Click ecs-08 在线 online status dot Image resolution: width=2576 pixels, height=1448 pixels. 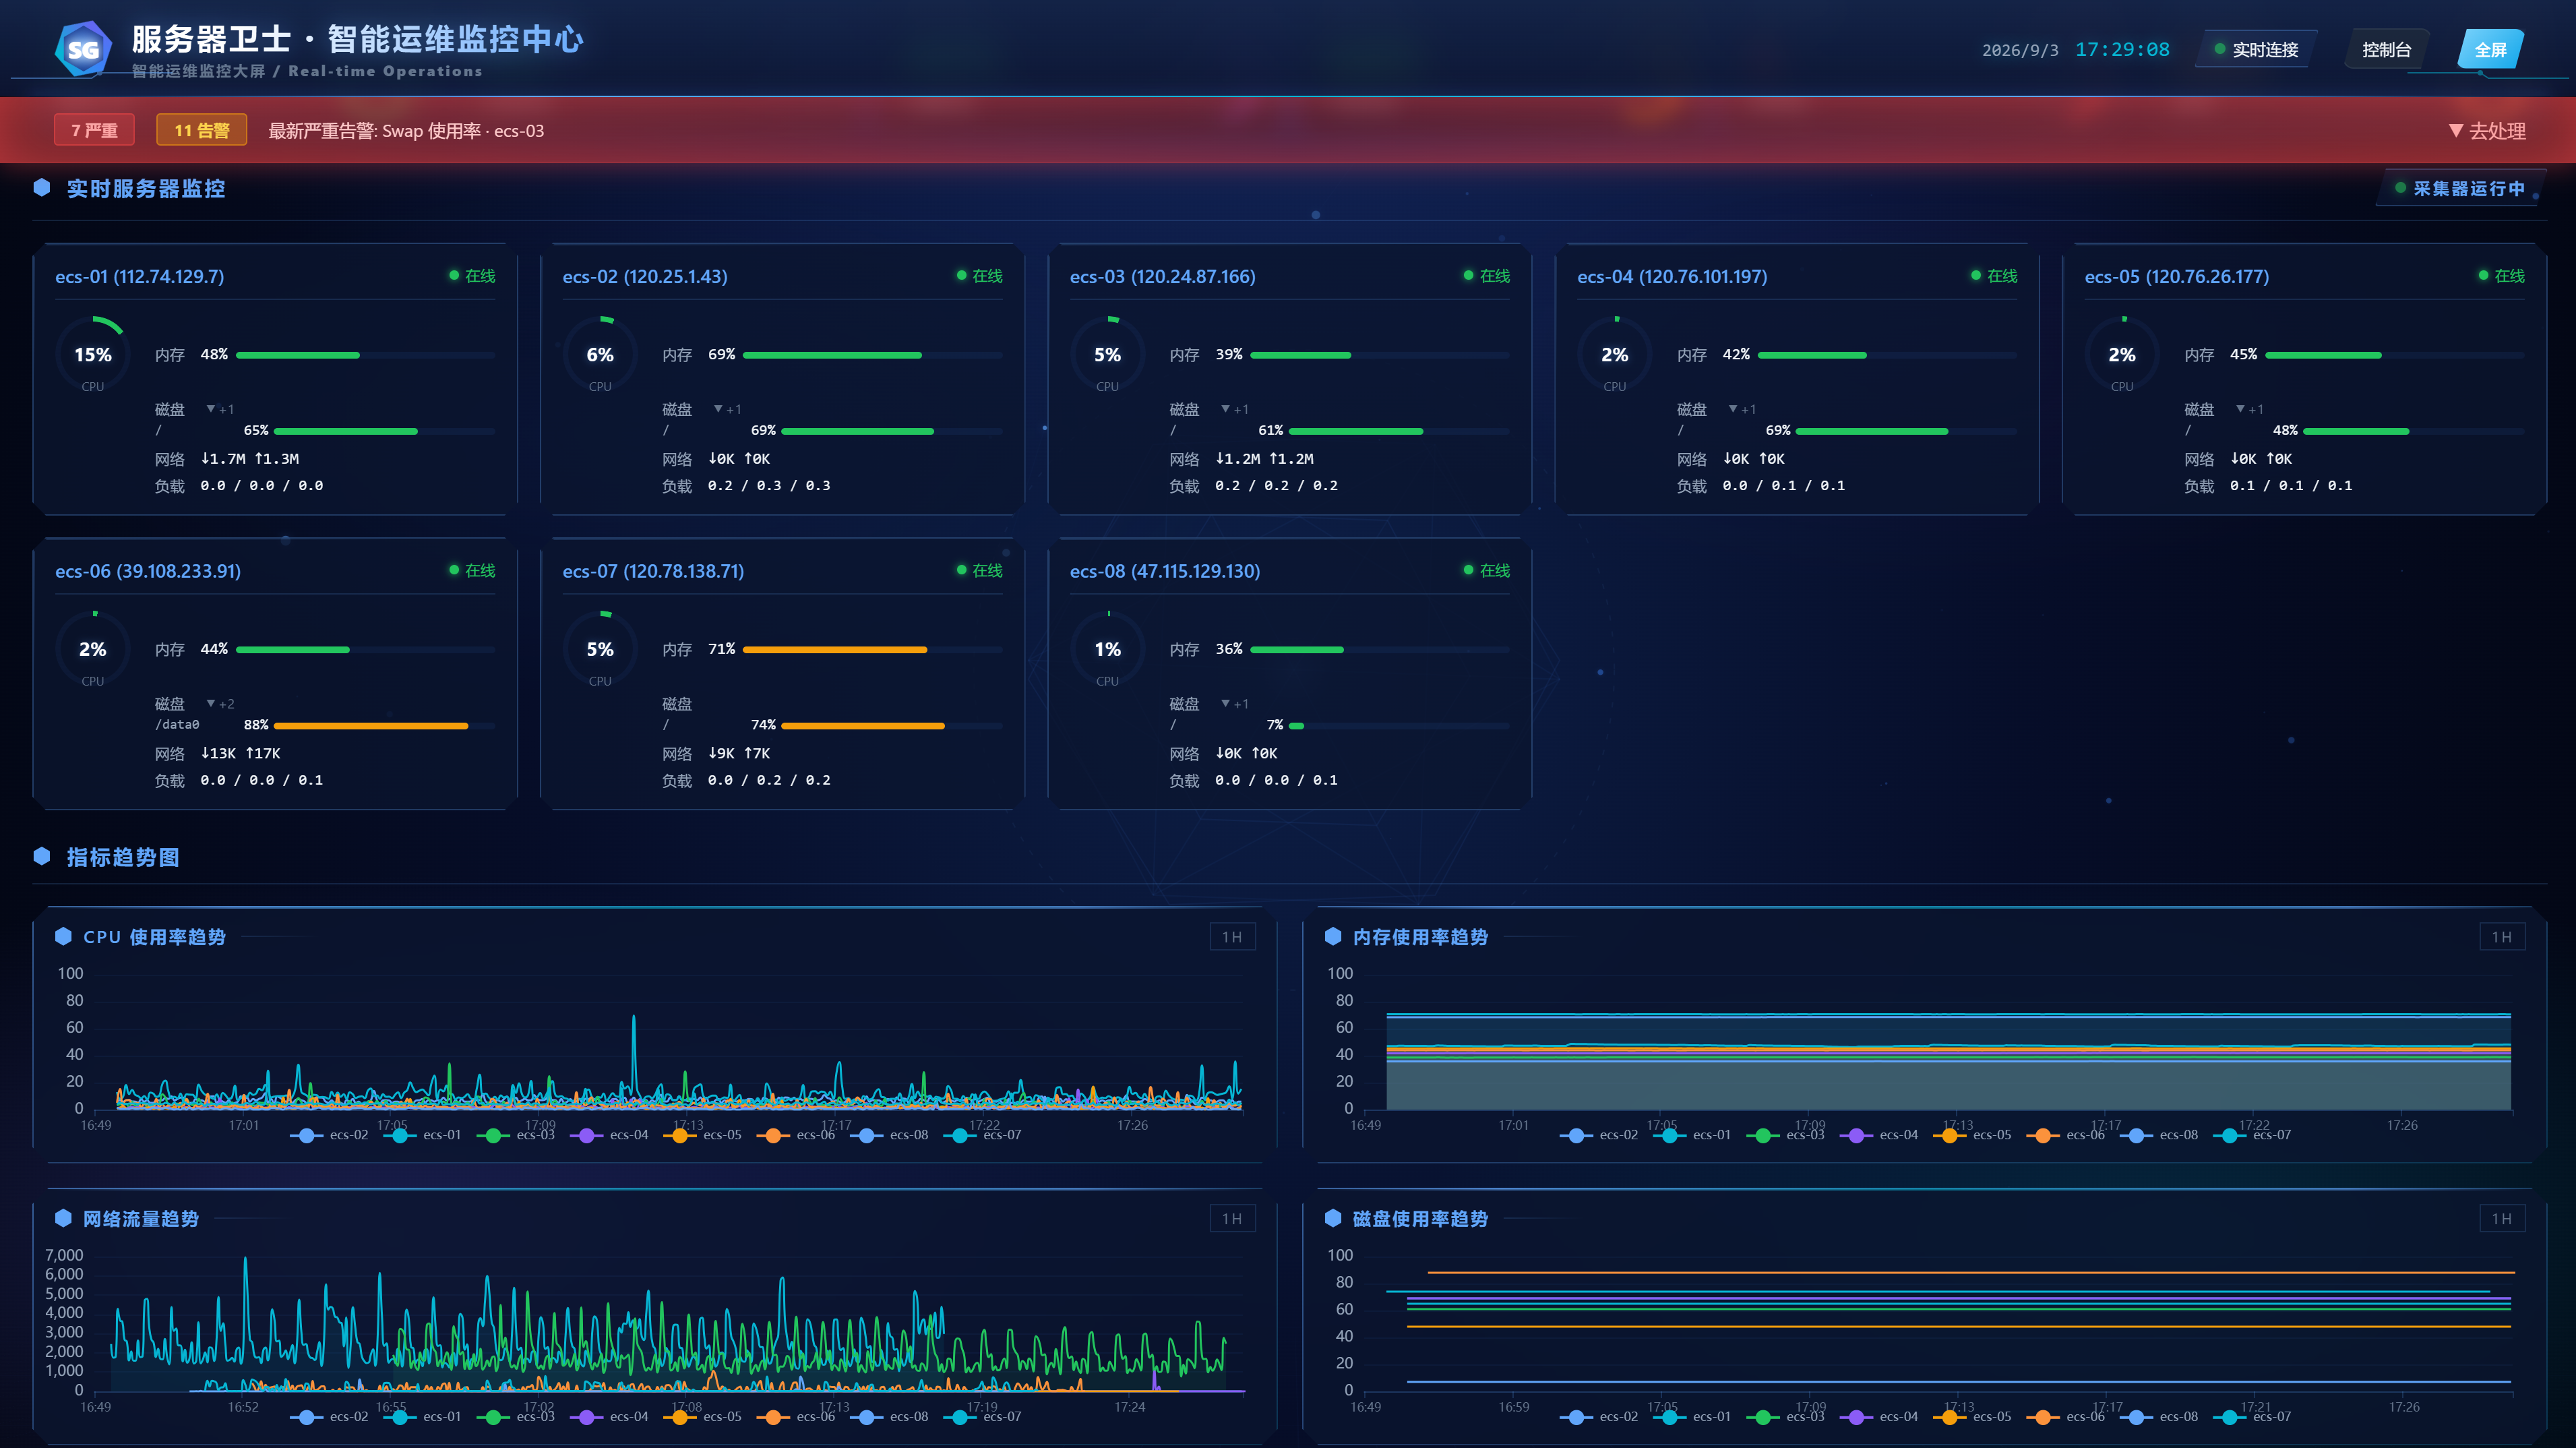point(1468,570)
